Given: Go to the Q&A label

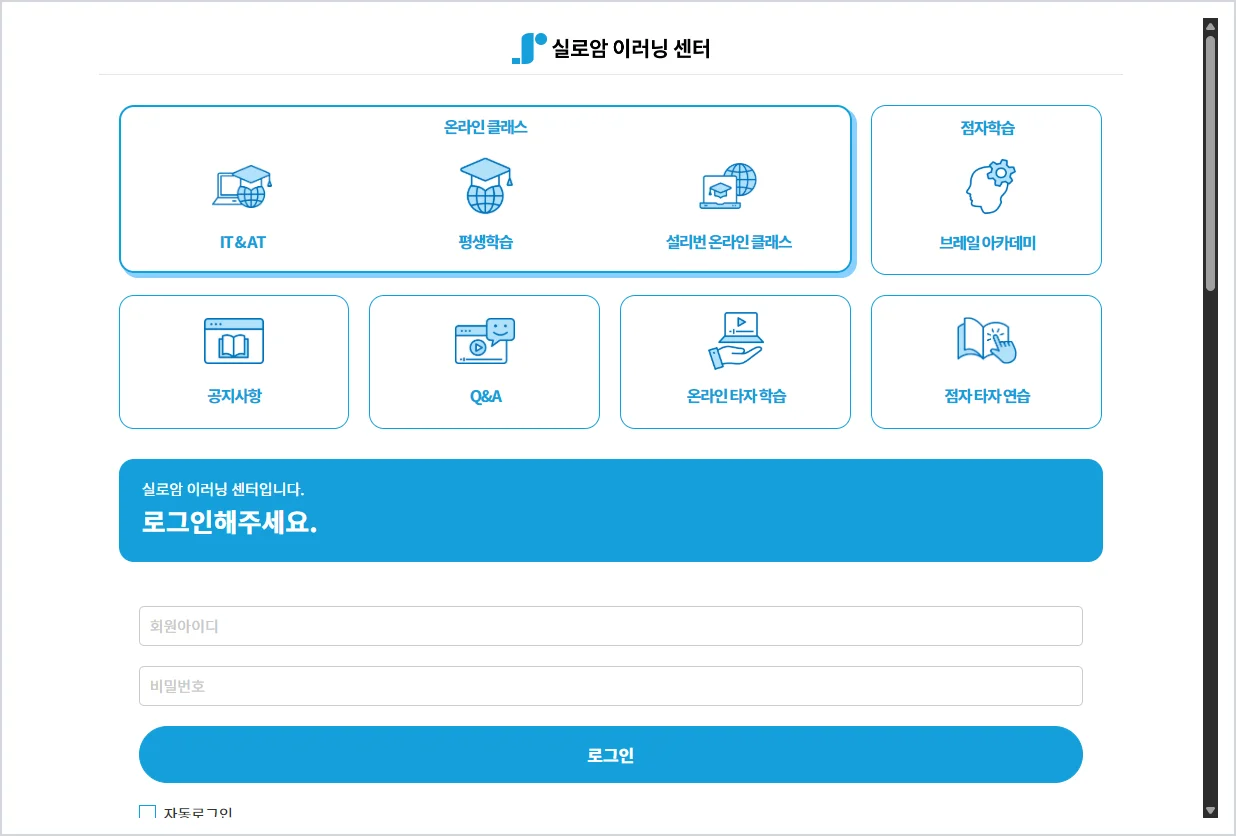Looking at the screenshot, I should click(x=486, y=397).
